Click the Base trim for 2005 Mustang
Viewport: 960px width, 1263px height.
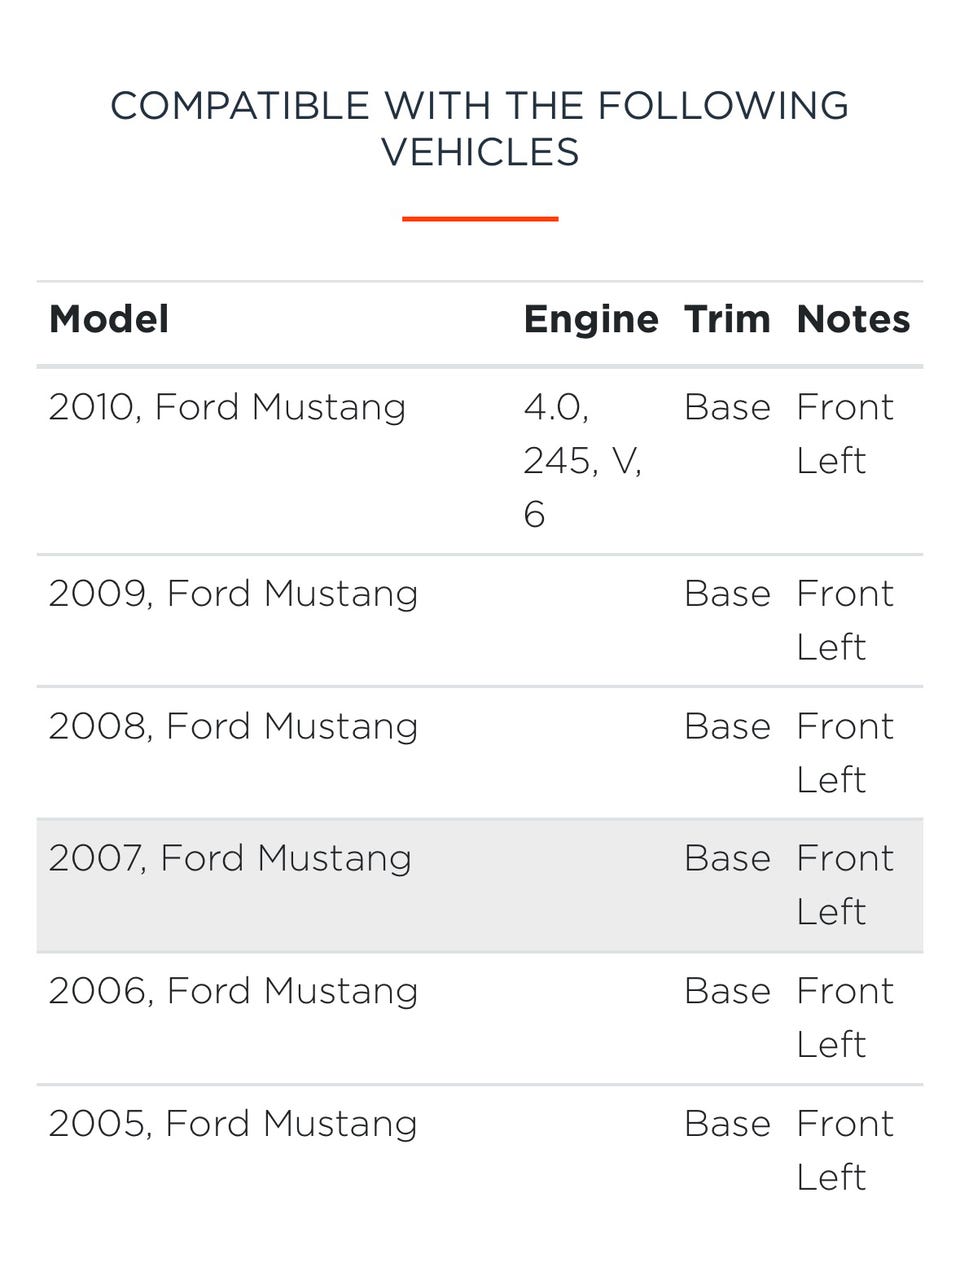click(x=727, y=1124)
